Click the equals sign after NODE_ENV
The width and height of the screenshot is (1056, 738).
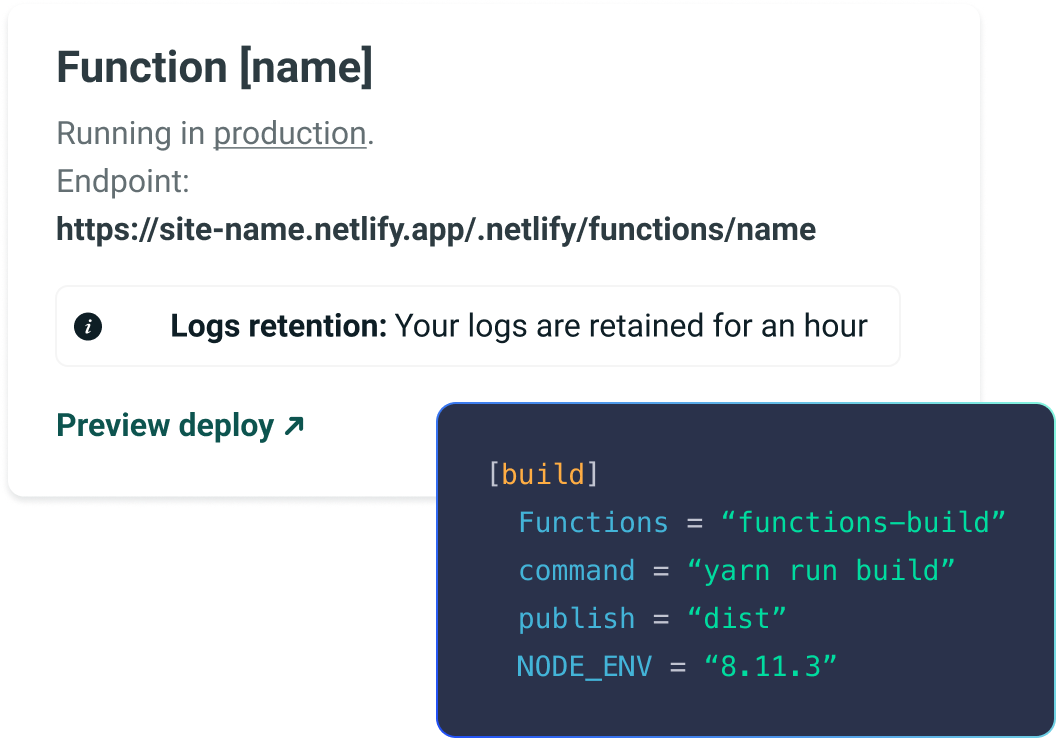pyautogui.click(x=678, y=666)
